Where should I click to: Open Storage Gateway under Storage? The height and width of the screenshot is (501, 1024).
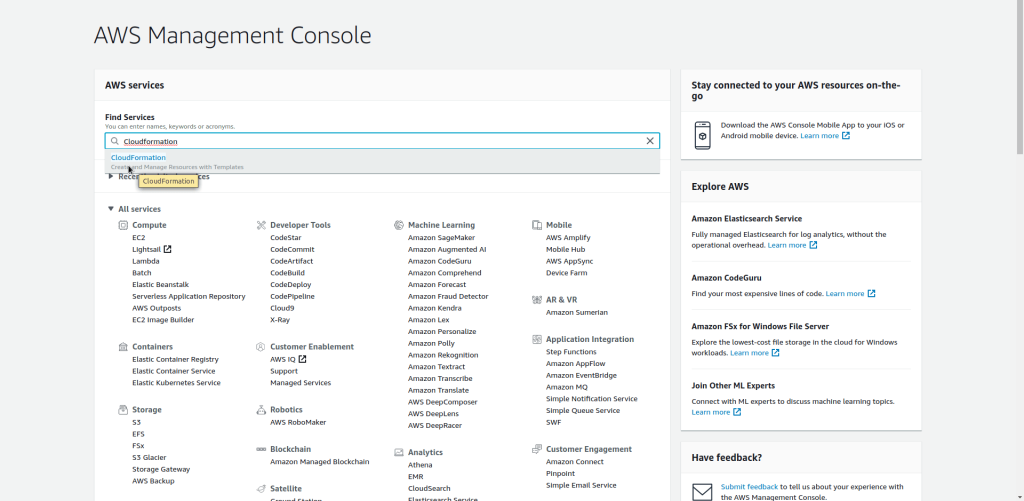[x=161, y=470]
